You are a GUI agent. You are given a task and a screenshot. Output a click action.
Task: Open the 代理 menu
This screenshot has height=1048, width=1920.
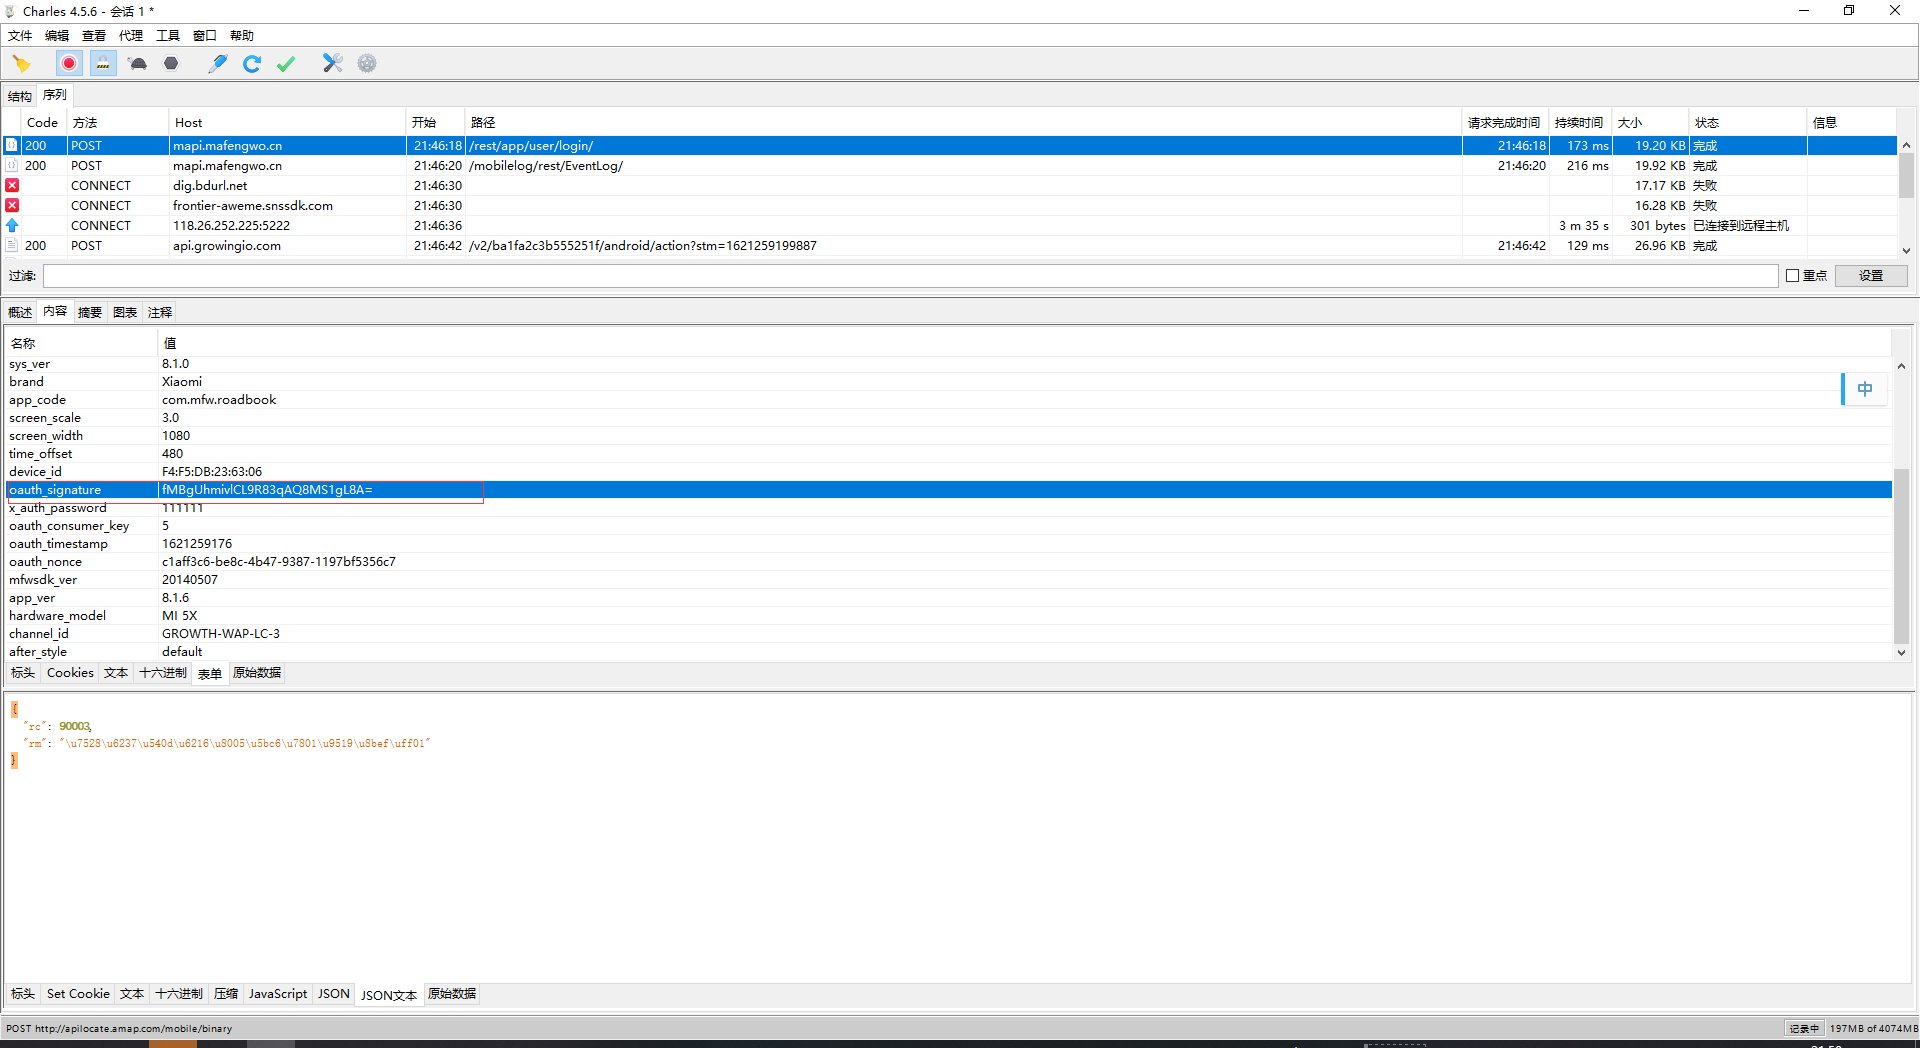pos(131,36)
